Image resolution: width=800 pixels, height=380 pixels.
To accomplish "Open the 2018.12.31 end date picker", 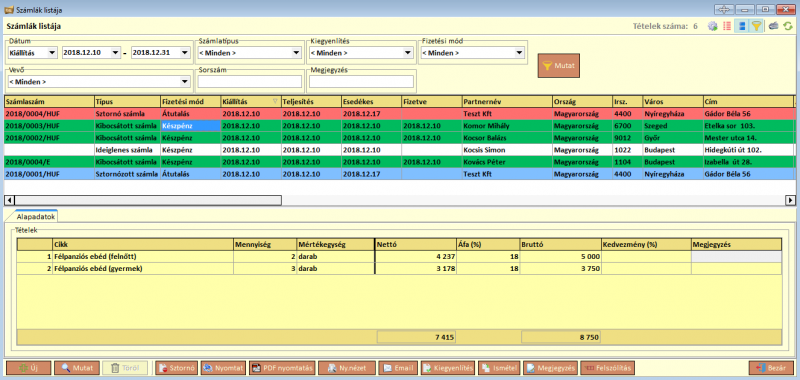I will [x=185, y=53].
